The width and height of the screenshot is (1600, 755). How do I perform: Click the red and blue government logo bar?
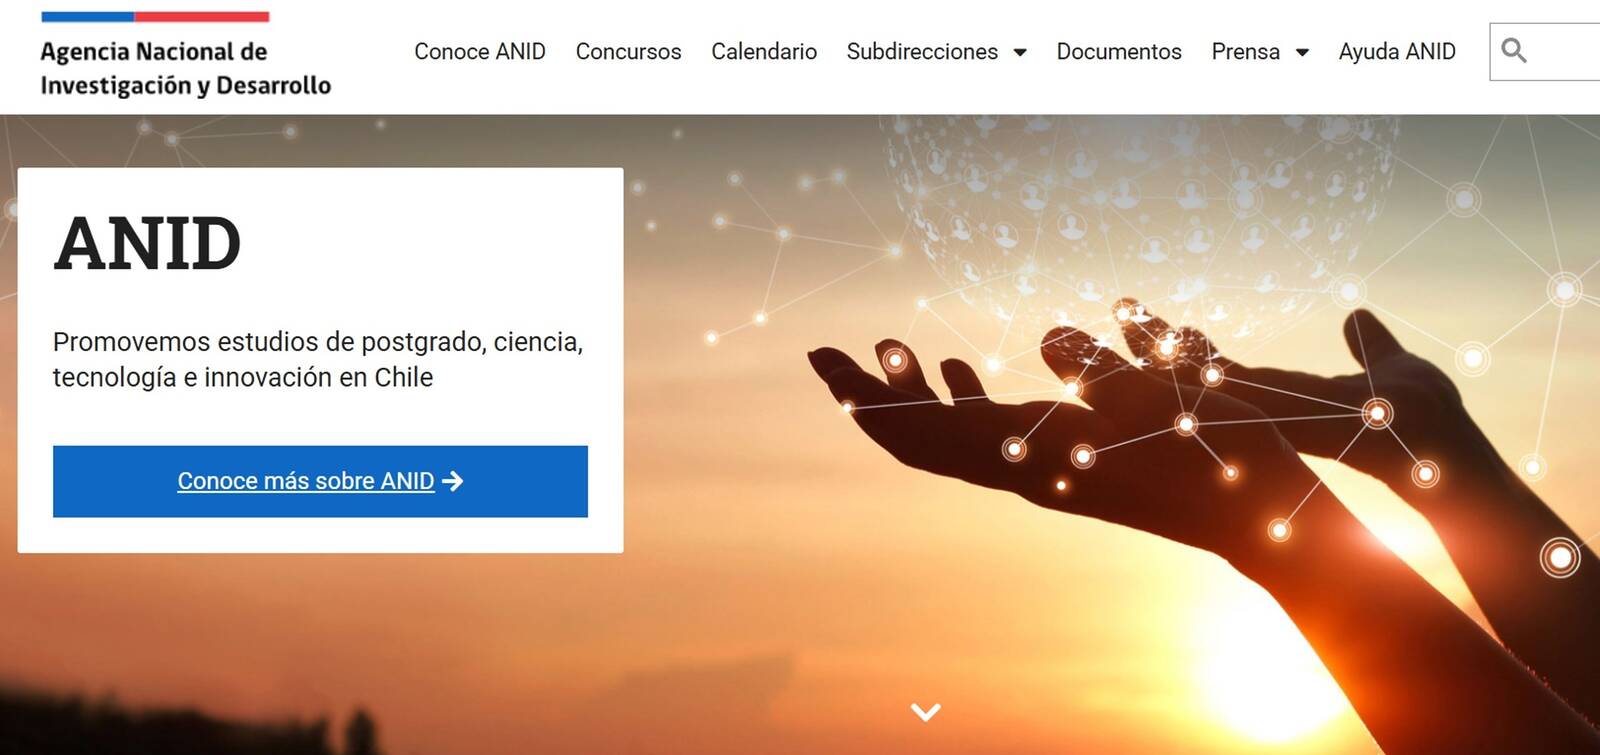point(155,17)
